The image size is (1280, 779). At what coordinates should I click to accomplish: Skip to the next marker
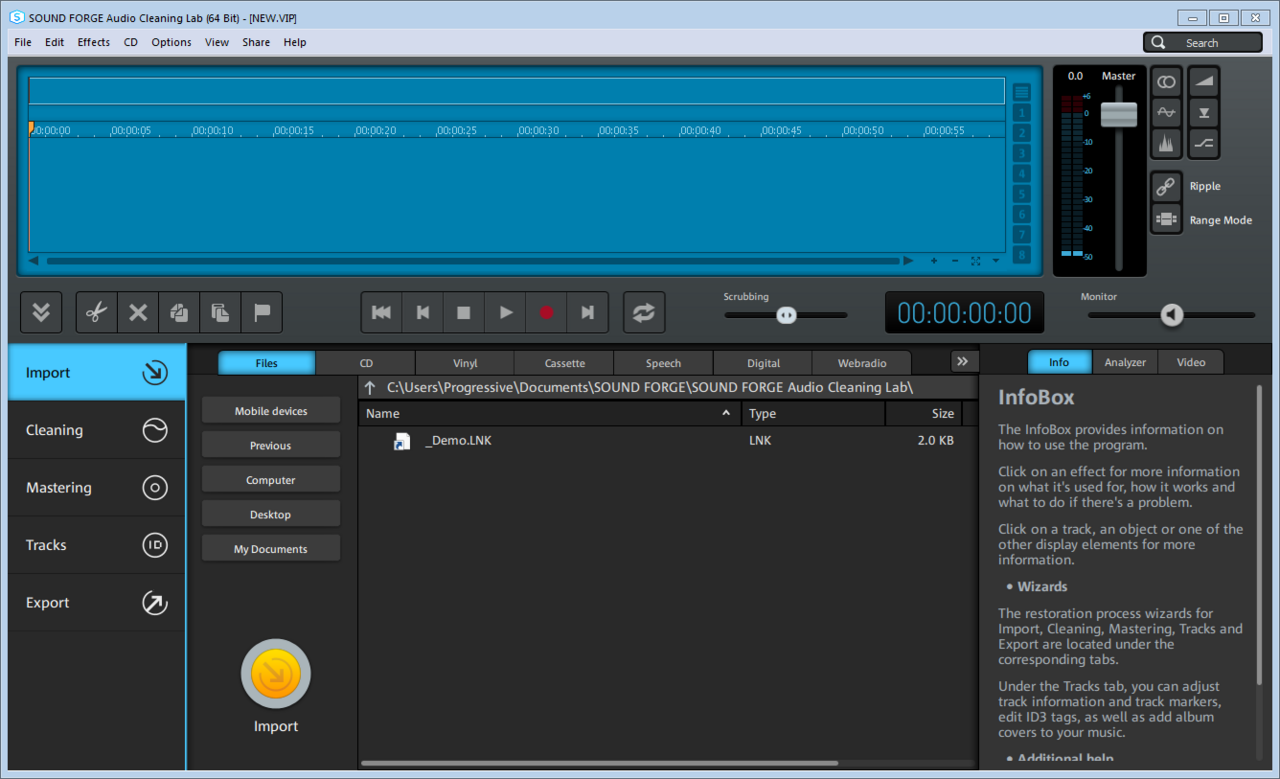587,313
